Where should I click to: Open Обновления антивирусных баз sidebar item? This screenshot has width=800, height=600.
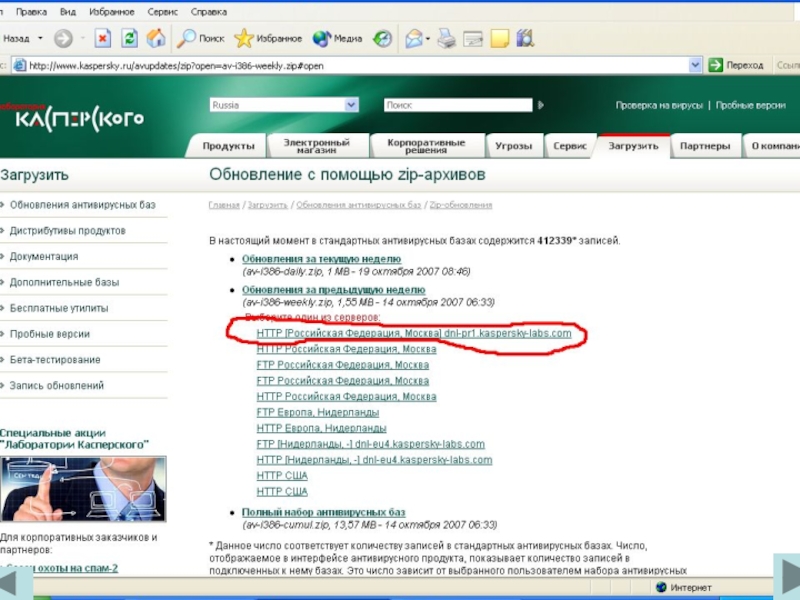click(x=82, y=205)
